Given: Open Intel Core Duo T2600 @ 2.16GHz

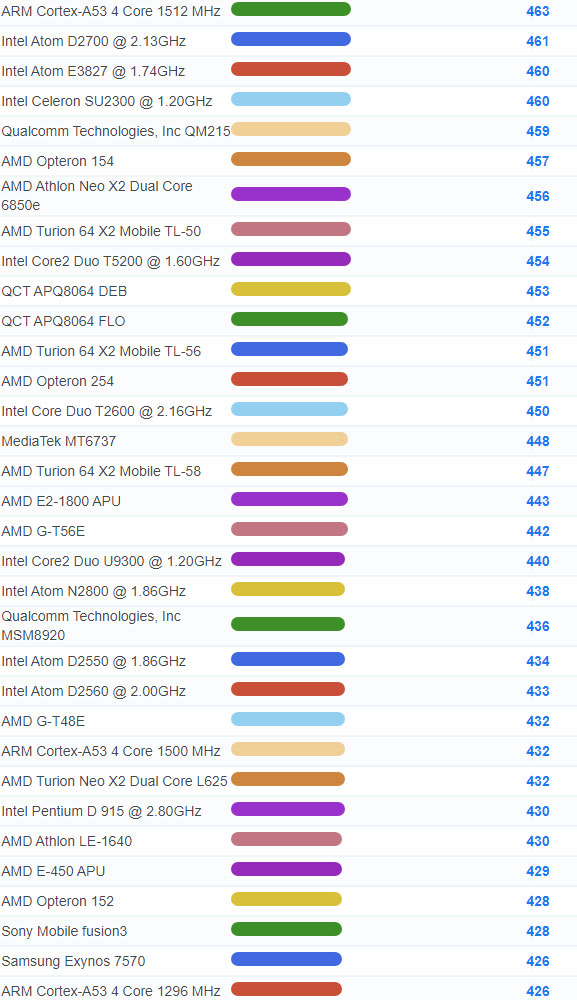Looking at the screenshot, I should [106, 411].
